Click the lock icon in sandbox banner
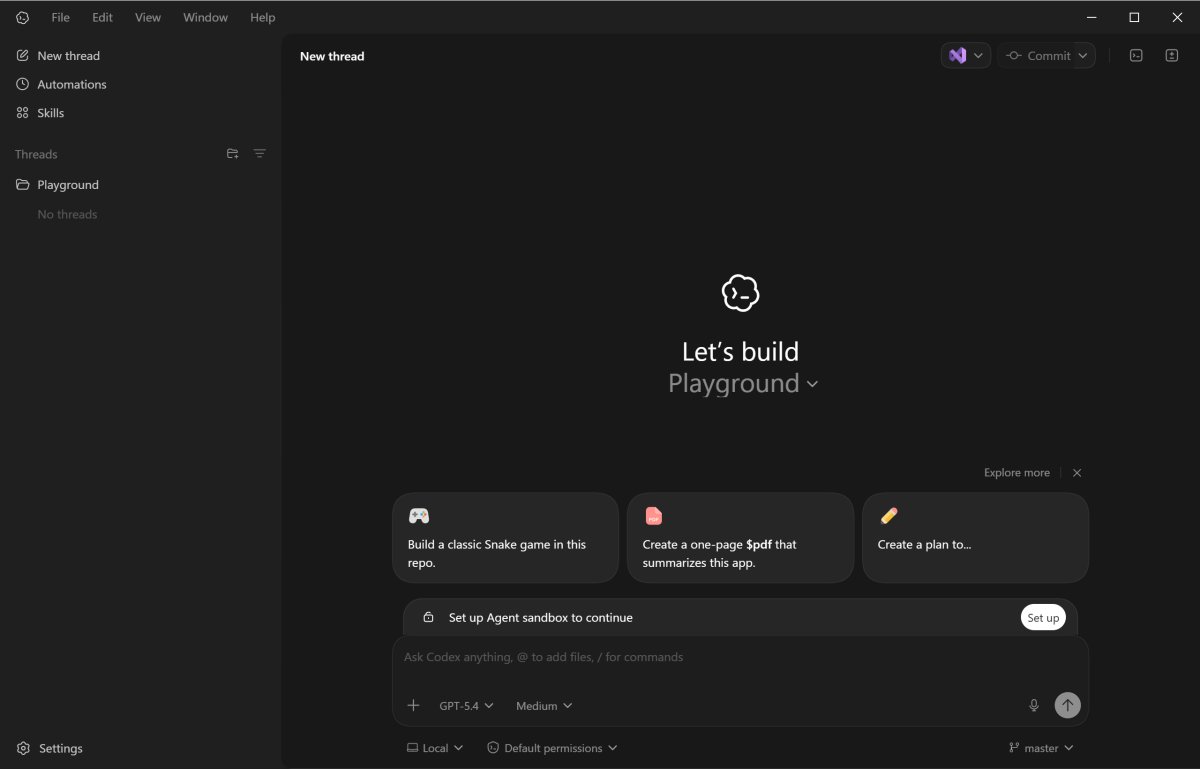This screenshot has width=1200, height=769. click(428, 618)
